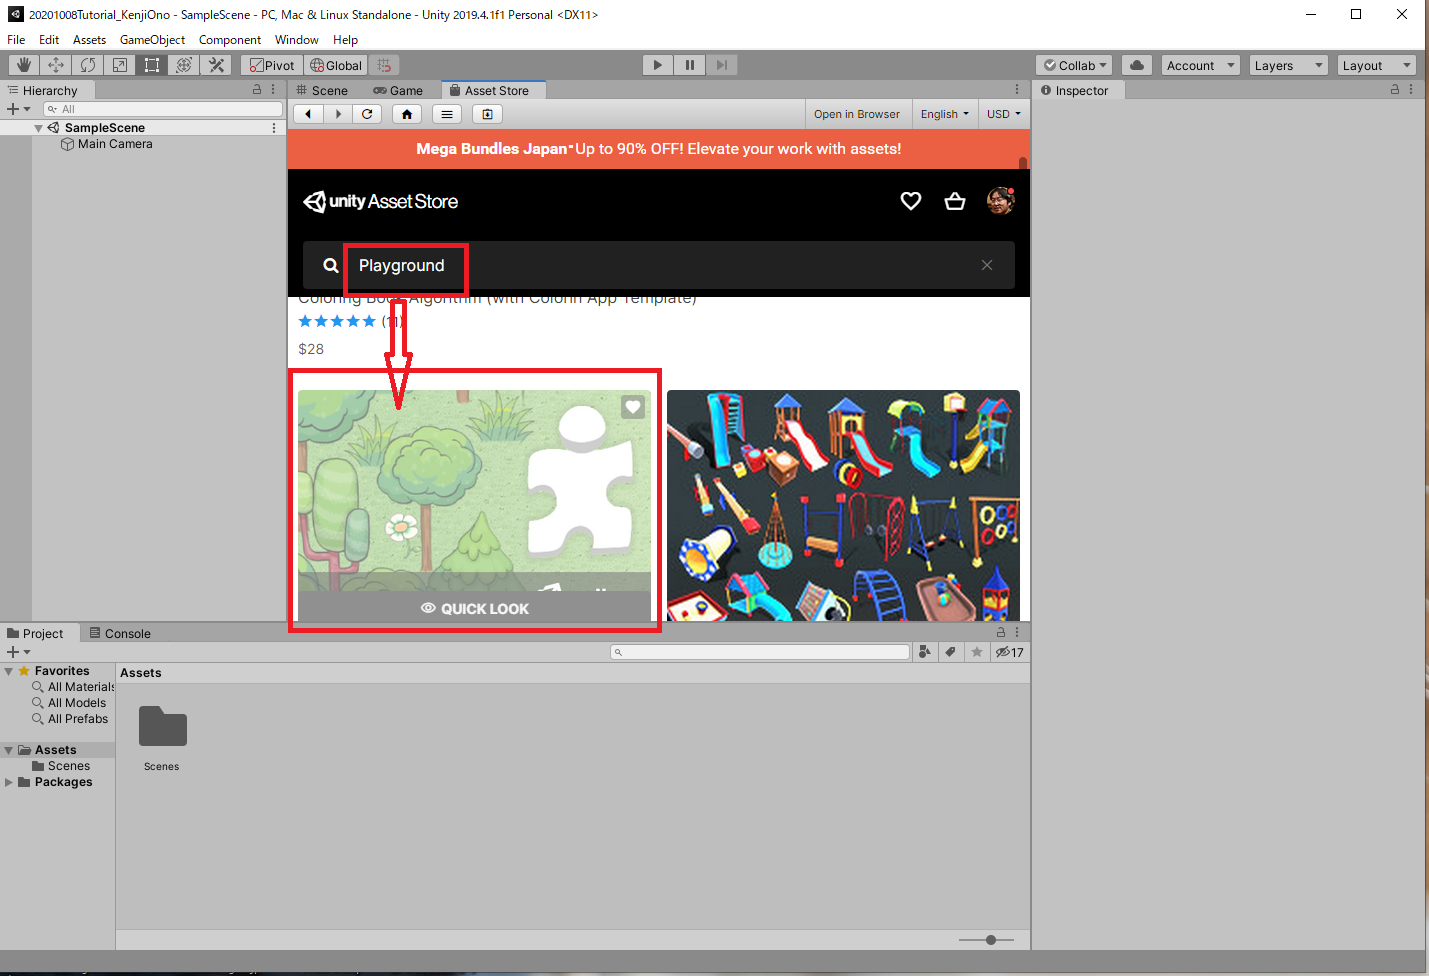Image resolution: width=1429 pixels, height=976 pixels.
Task: Select the Move tool
Action: [x=56, y=65]
